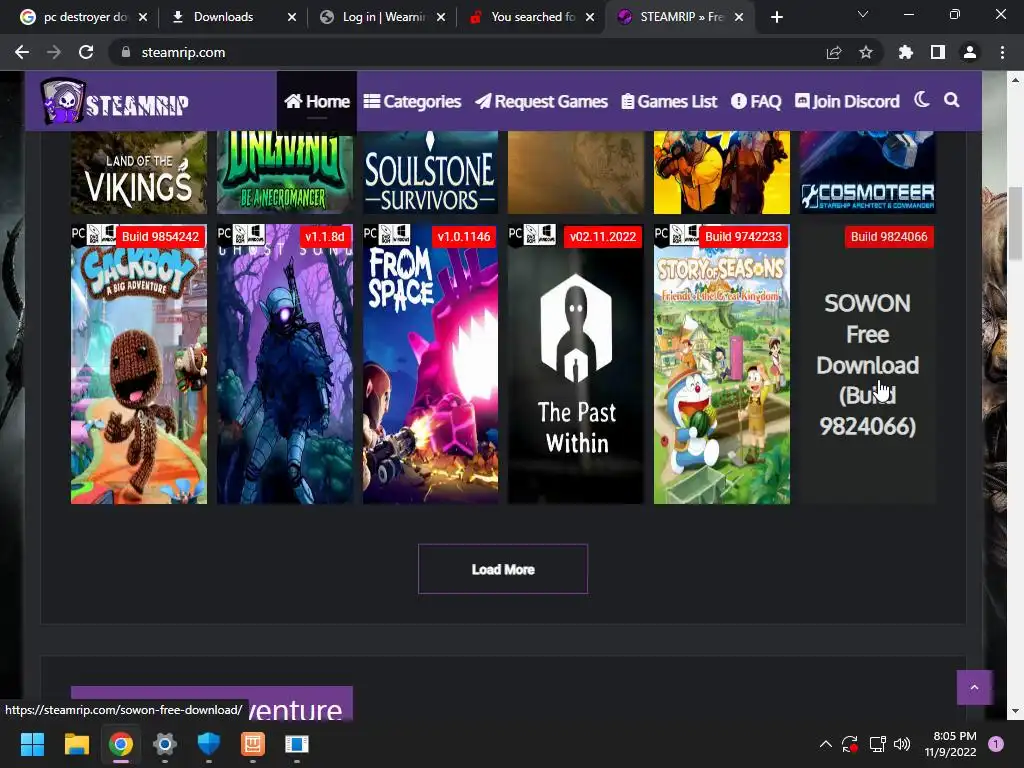Screen dimensions: 1024x768
Task: Open the network display tray icon
Action: 877,744
